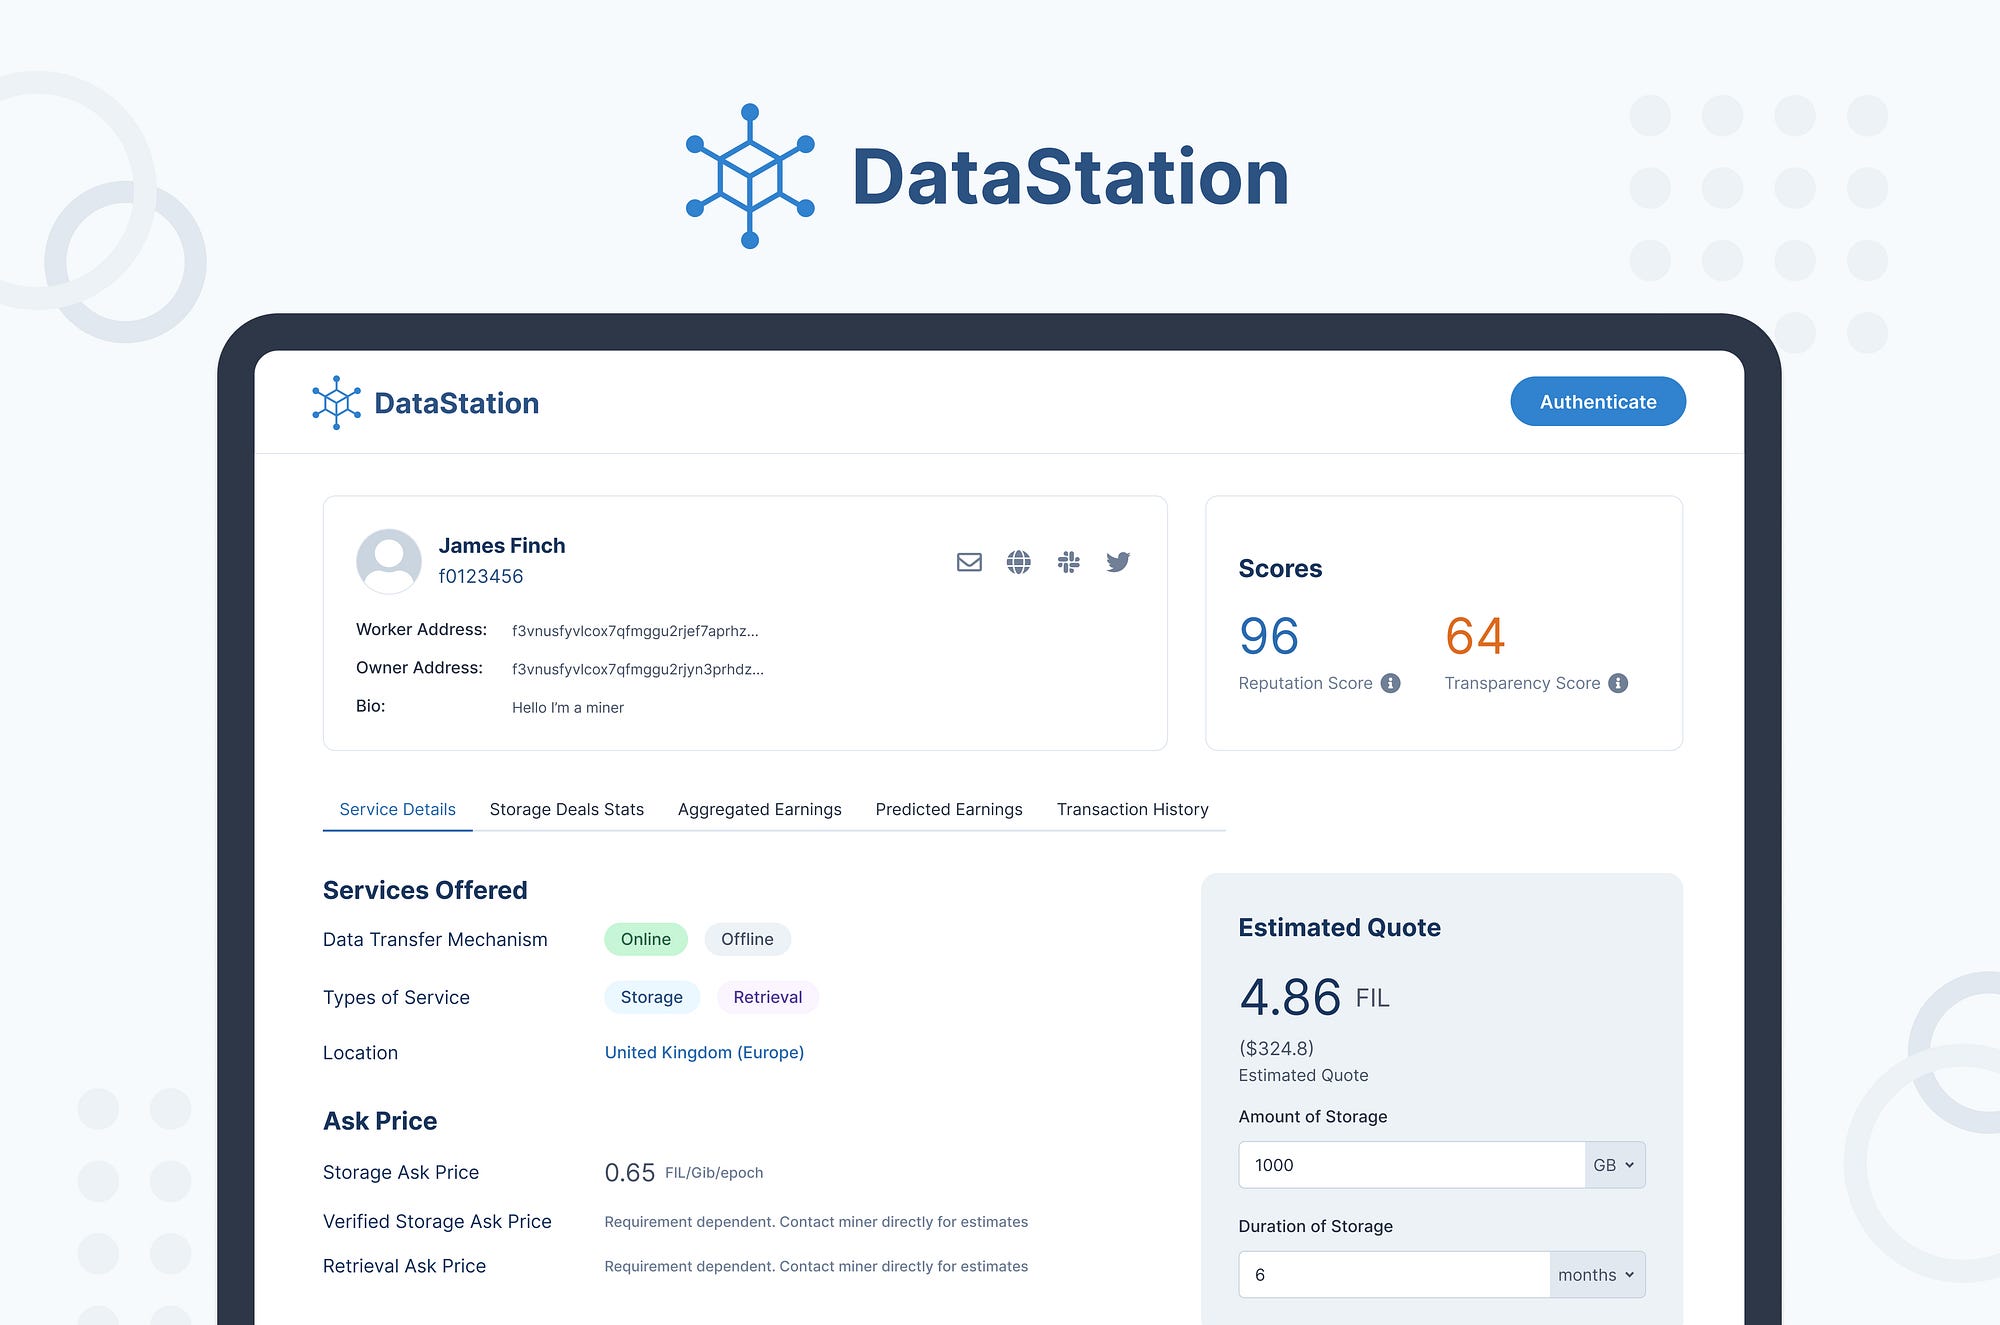The width and height of the screenshot is (2000, 1325).
Task: Open the GB storage unit dropdown
Action: [1614, 1164]
